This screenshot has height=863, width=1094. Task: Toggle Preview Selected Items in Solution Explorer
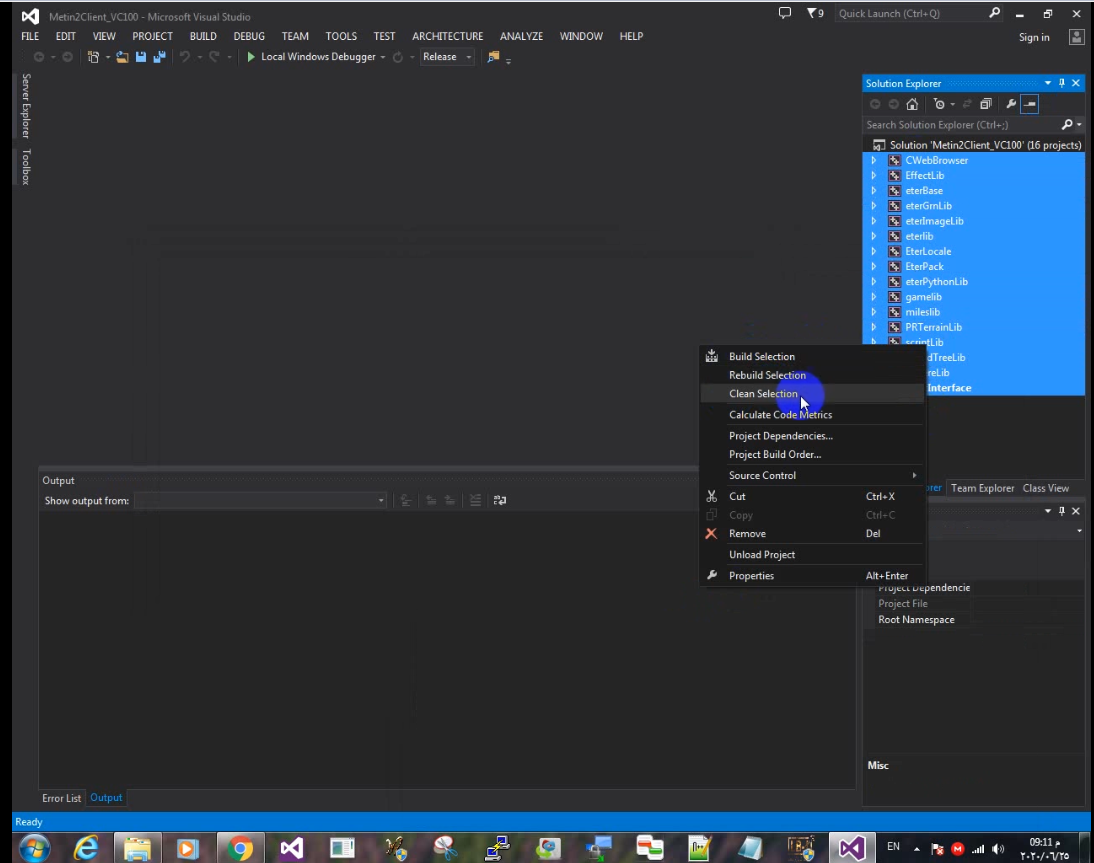[x=1030, y=104]
